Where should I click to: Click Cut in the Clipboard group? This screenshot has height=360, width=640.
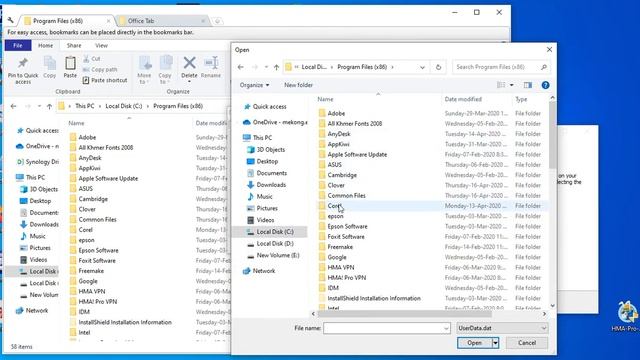coord(92,59)
